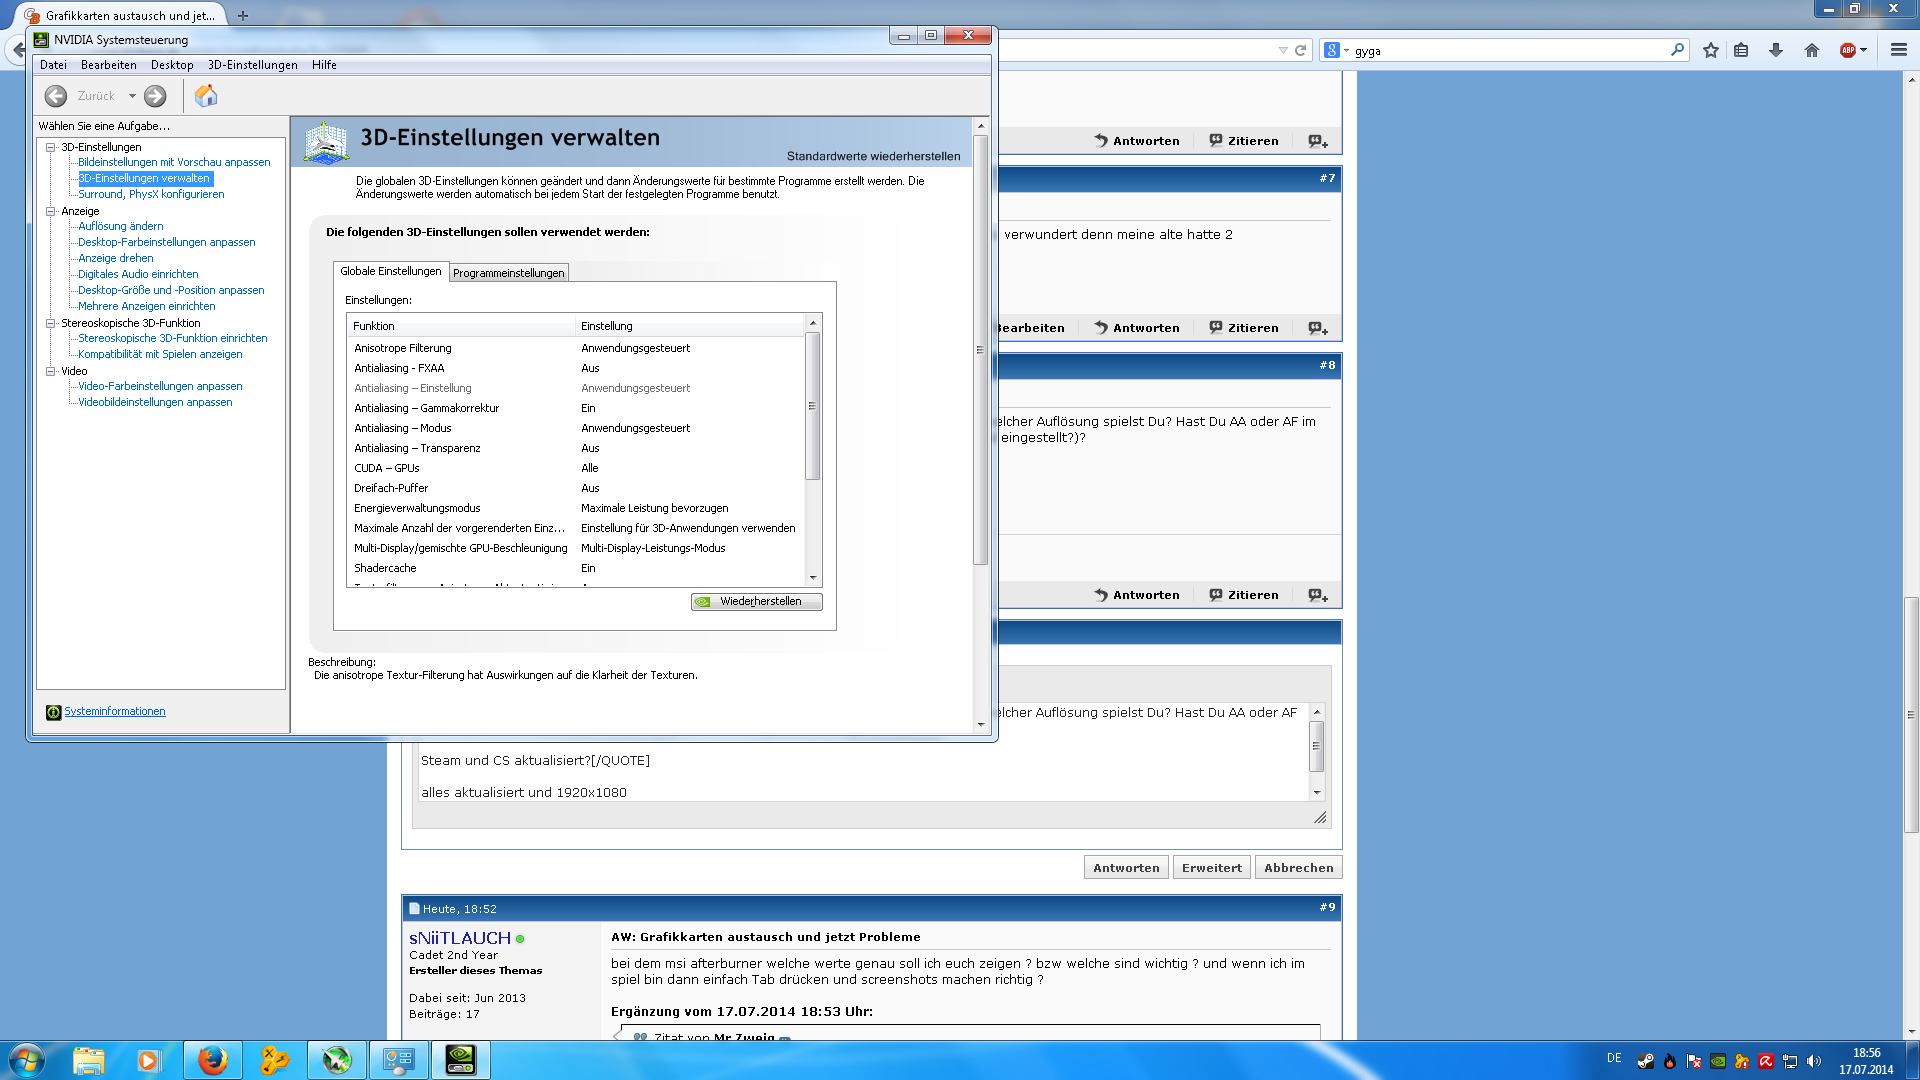The width and height of the screenshot is (1920, 1080).
Task: Open the 3D-Einstellungen menu in menu bar
Action: [252, 65]
